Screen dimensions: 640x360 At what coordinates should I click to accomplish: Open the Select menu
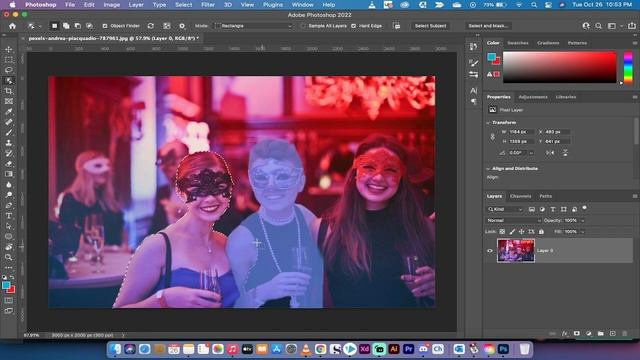click(x=183, y=5)
